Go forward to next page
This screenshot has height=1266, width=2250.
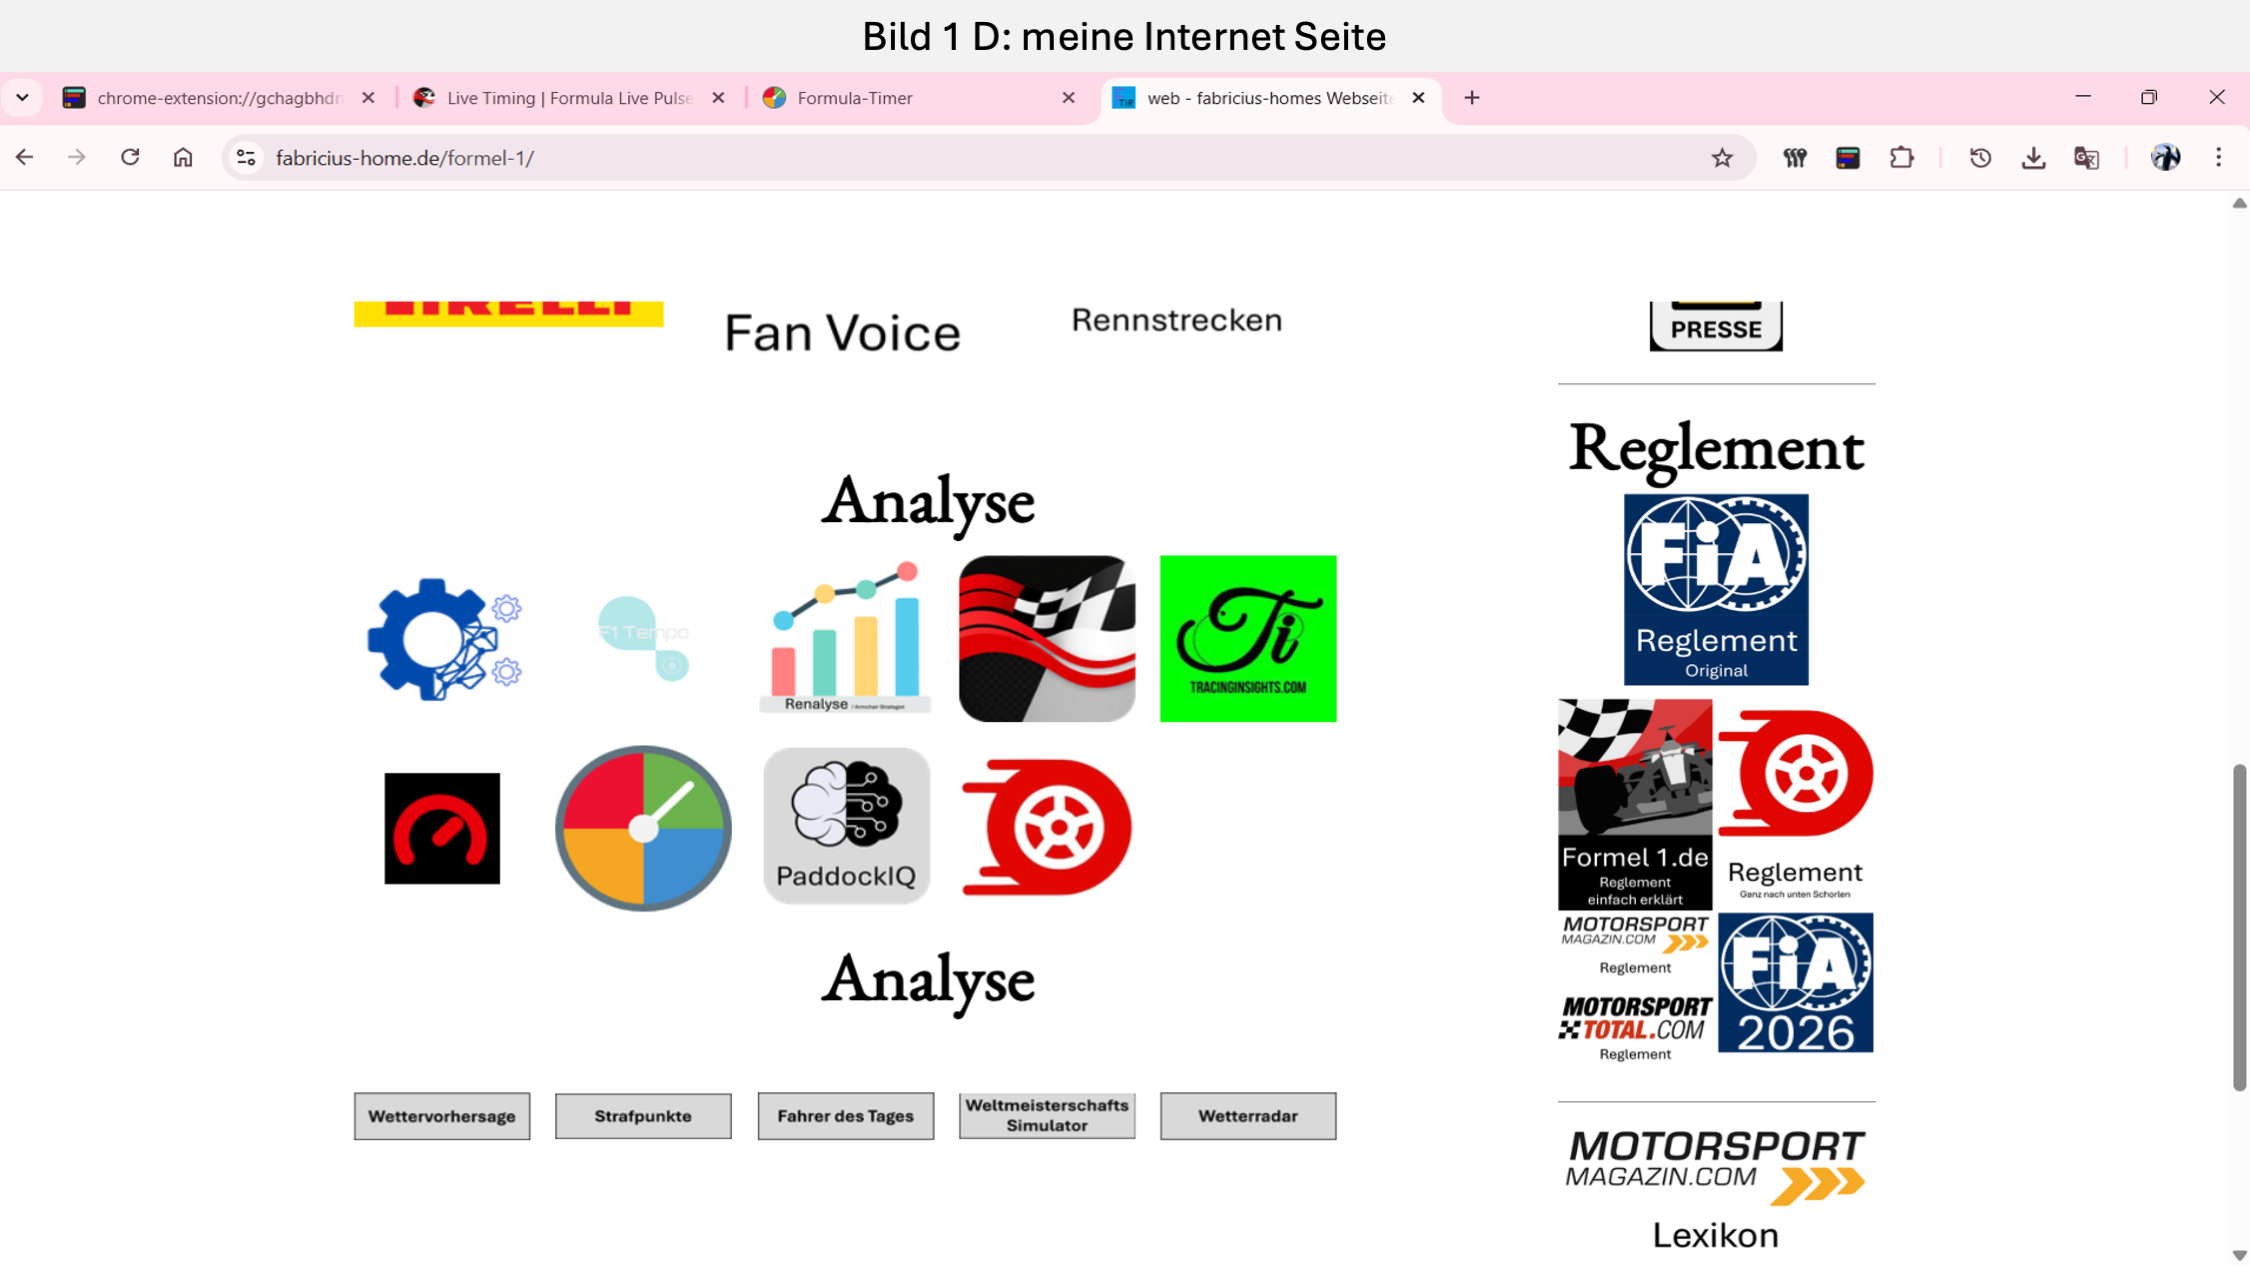click(x=77, y=158)
